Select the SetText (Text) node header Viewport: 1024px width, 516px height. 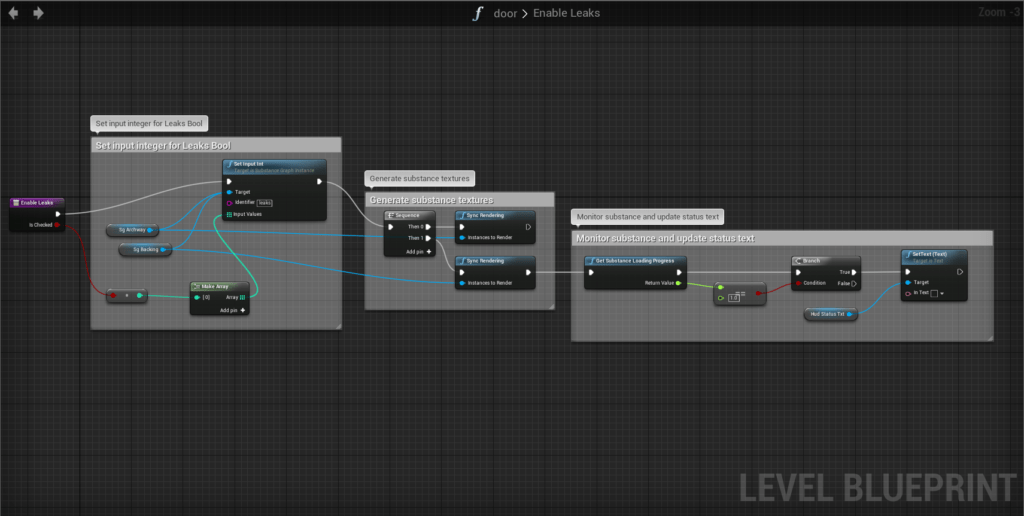click(934, 257)
